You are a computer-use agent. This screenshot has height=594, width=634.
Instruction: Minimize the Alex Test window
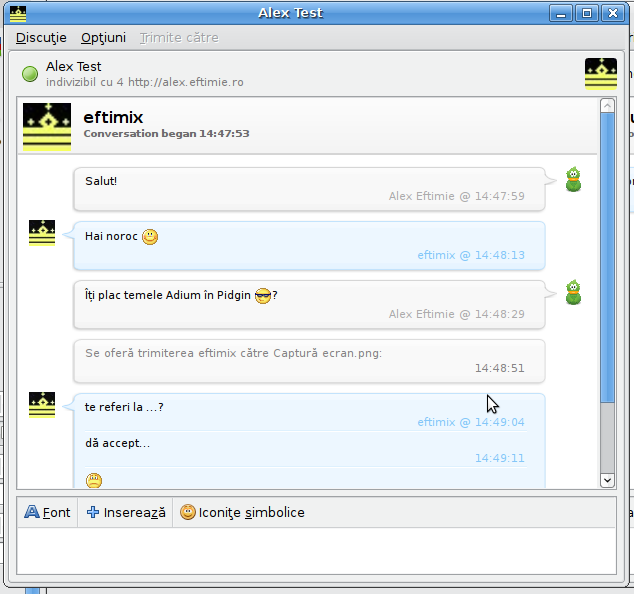[561, 13]
